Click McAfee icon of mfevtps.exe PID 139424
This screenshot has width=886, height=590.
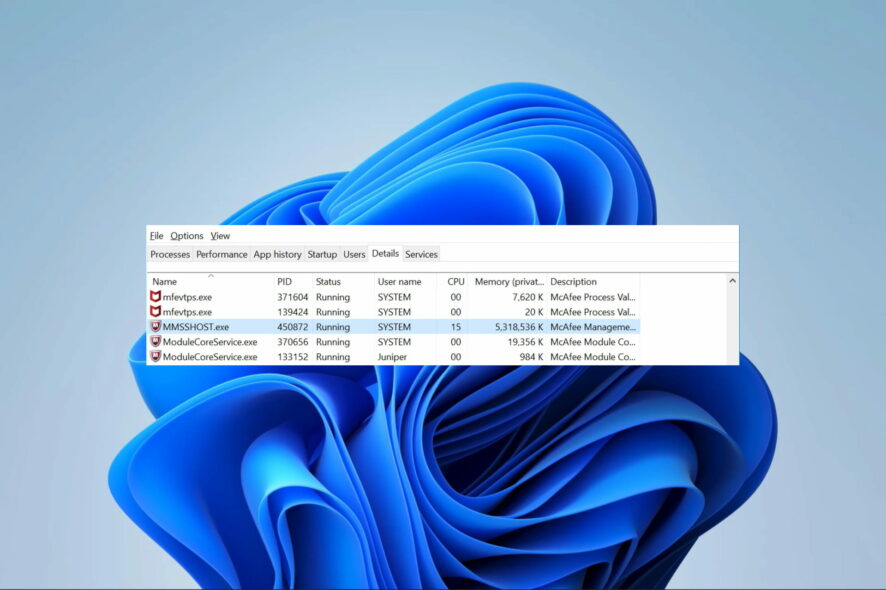tap(155, 311)
